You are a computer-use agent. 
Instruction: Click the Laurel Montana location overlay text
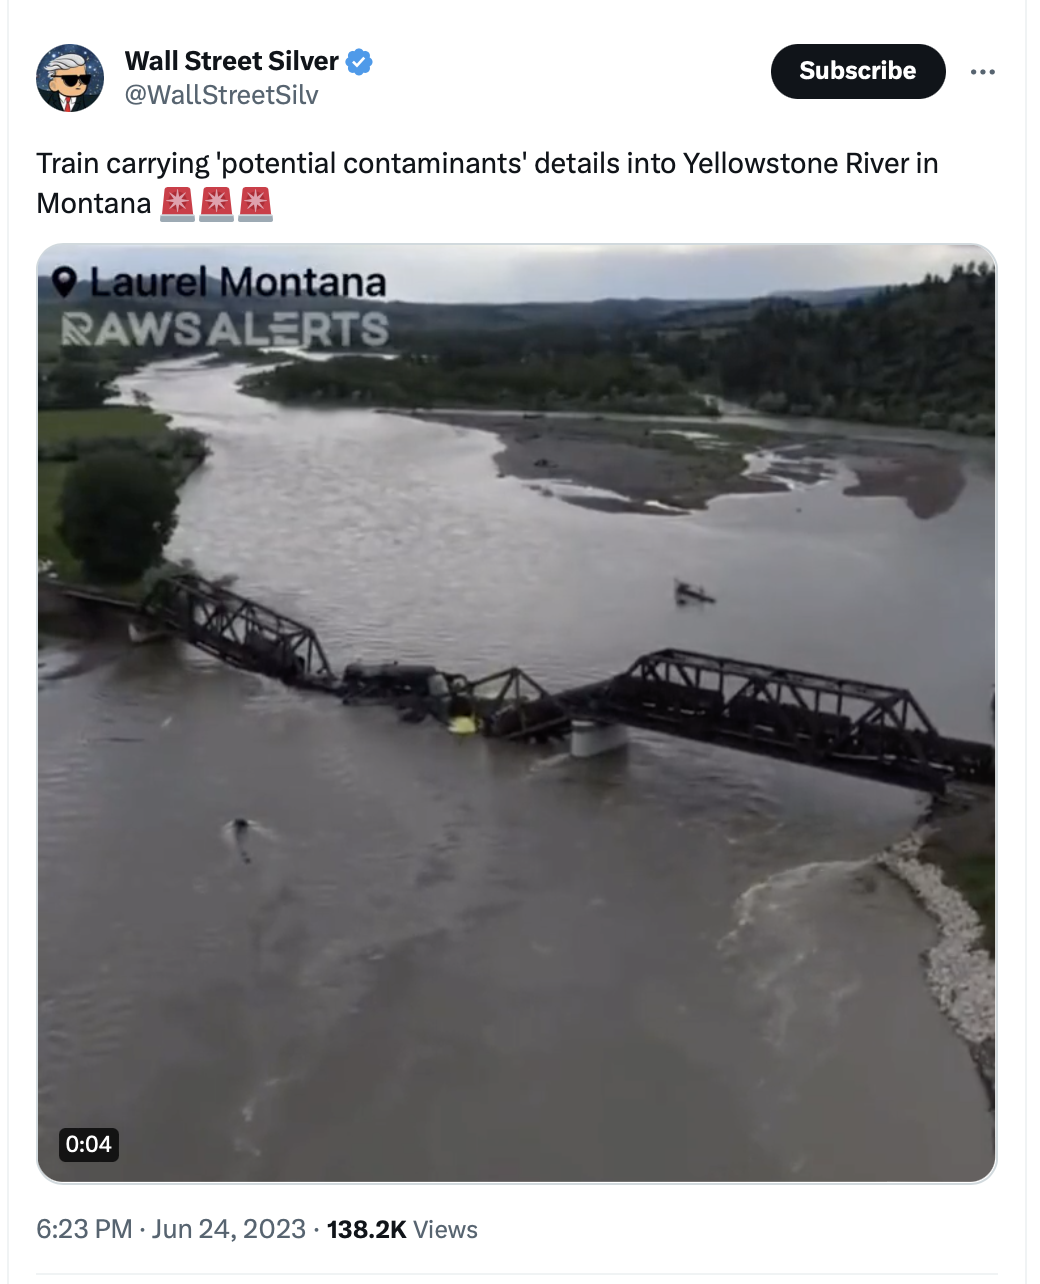click(x=238, y=283)
